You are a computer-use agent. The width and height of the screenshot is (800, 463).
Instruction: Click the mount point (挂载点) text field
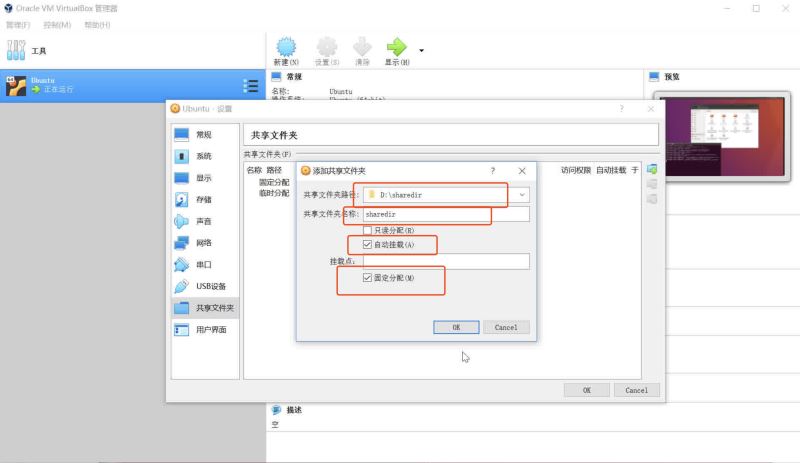coord(445,261)
